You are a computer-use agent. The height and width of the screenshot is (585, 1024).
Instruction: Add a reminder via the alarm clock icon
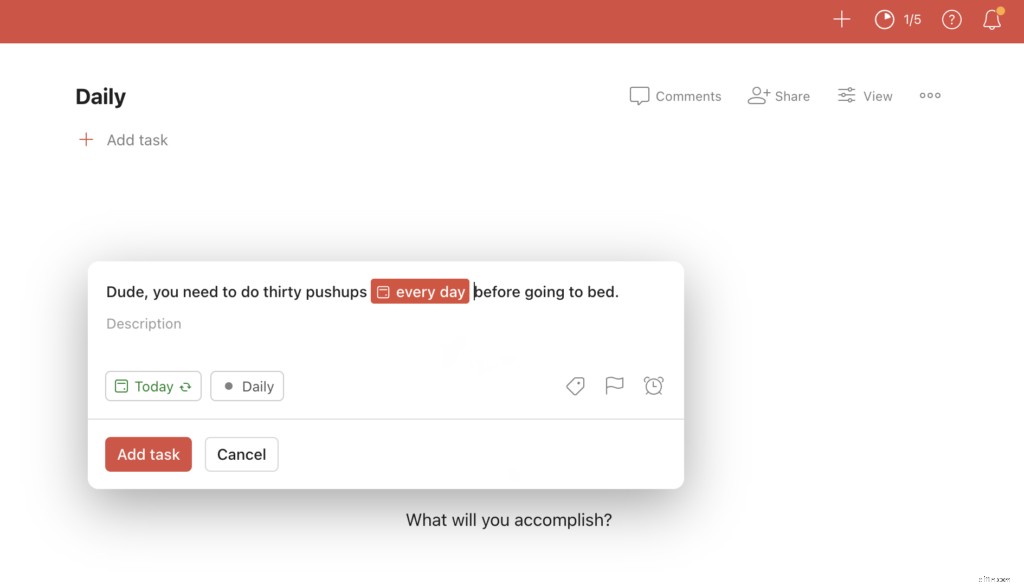tap(654, 386)
